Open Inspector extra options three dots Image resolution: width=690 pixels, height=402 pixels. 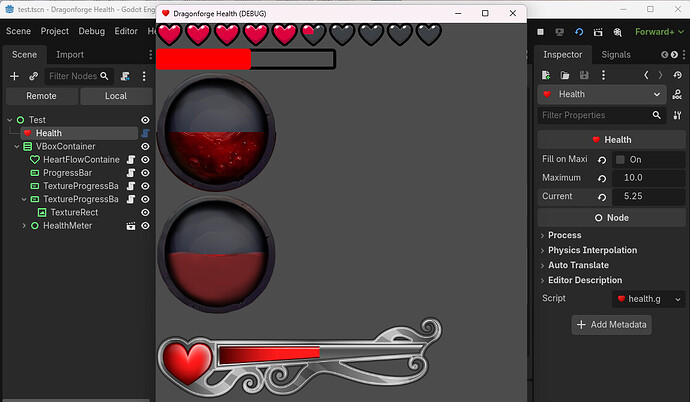pyautogui.click(x=603, y=75)
